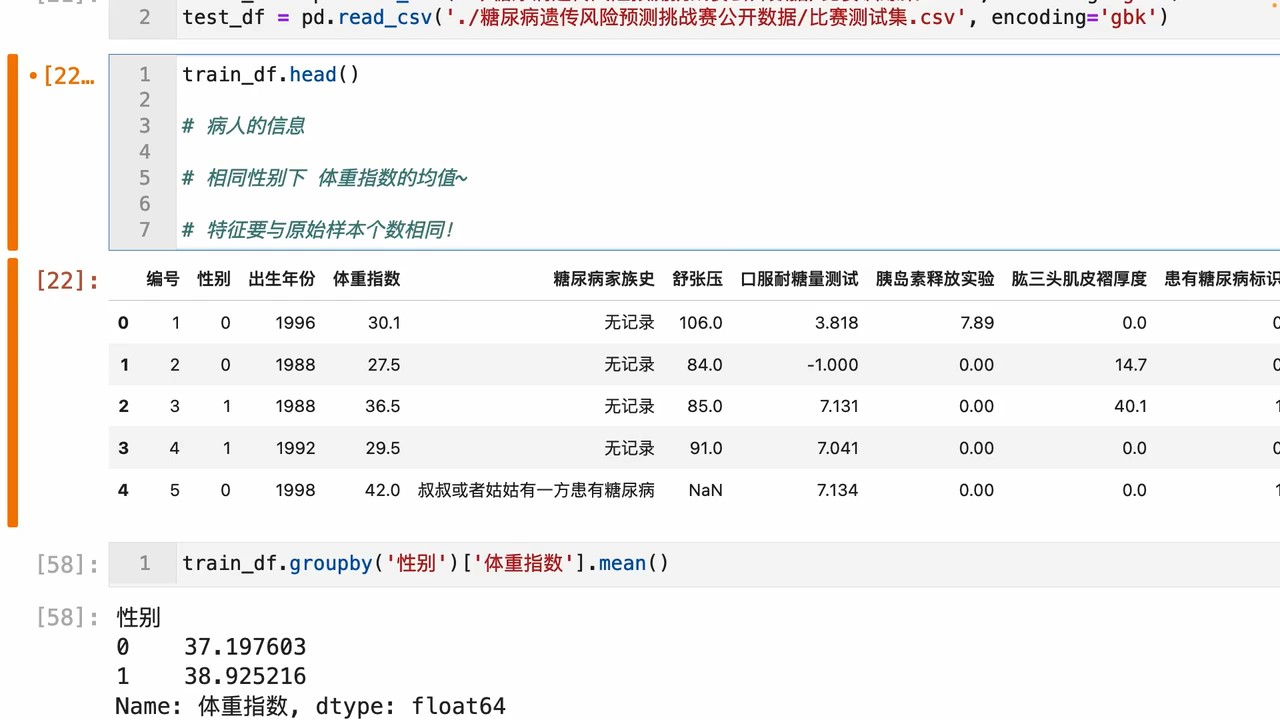Click the [58] input prompt label
This screenshot has height=720, width=1280.
coord(67,565)
